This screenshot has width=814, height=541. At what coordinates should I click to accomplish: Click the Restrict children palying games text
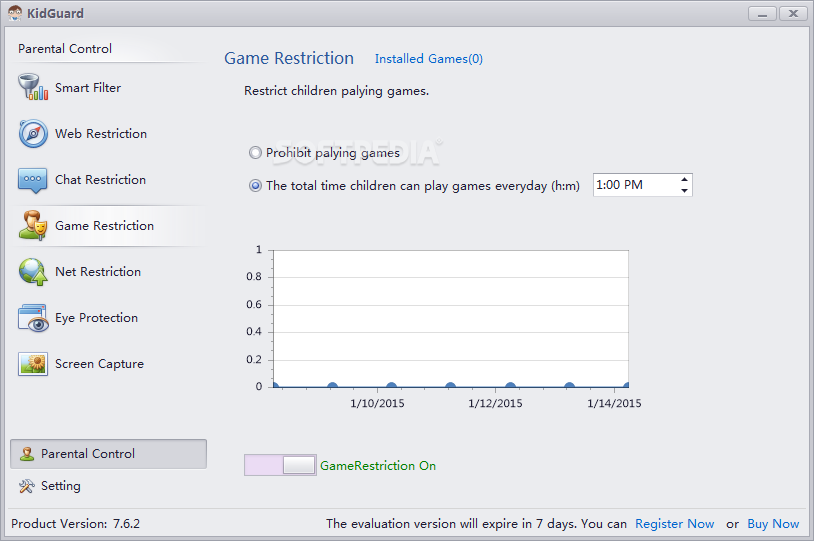click(336, 91)
